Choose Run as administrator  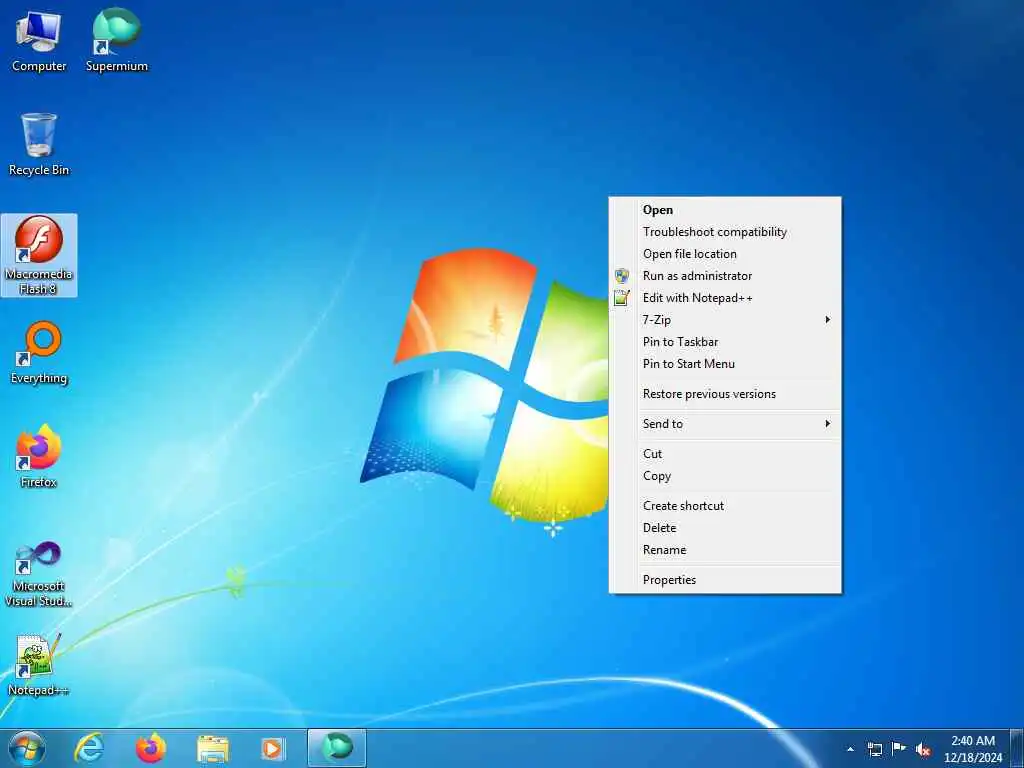[x=725, y=276]
